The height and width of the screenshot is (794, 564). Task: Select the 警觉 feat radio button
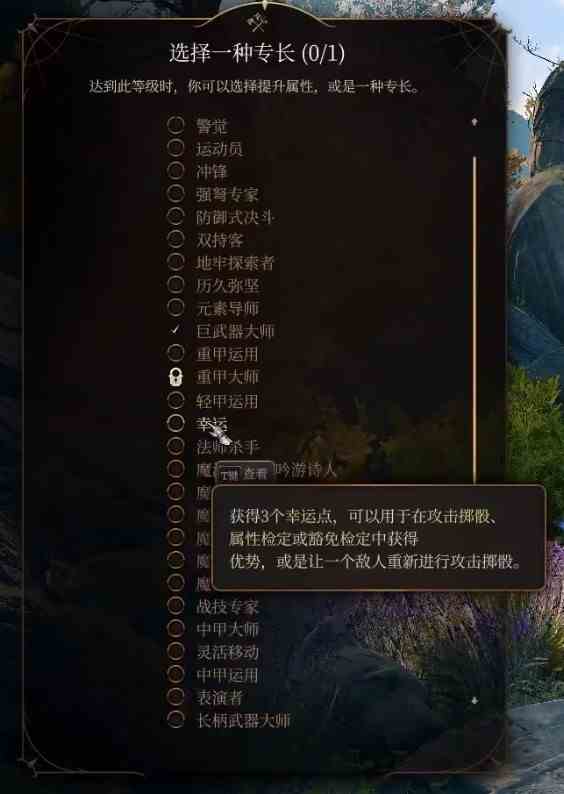click(x=175, y=125)
